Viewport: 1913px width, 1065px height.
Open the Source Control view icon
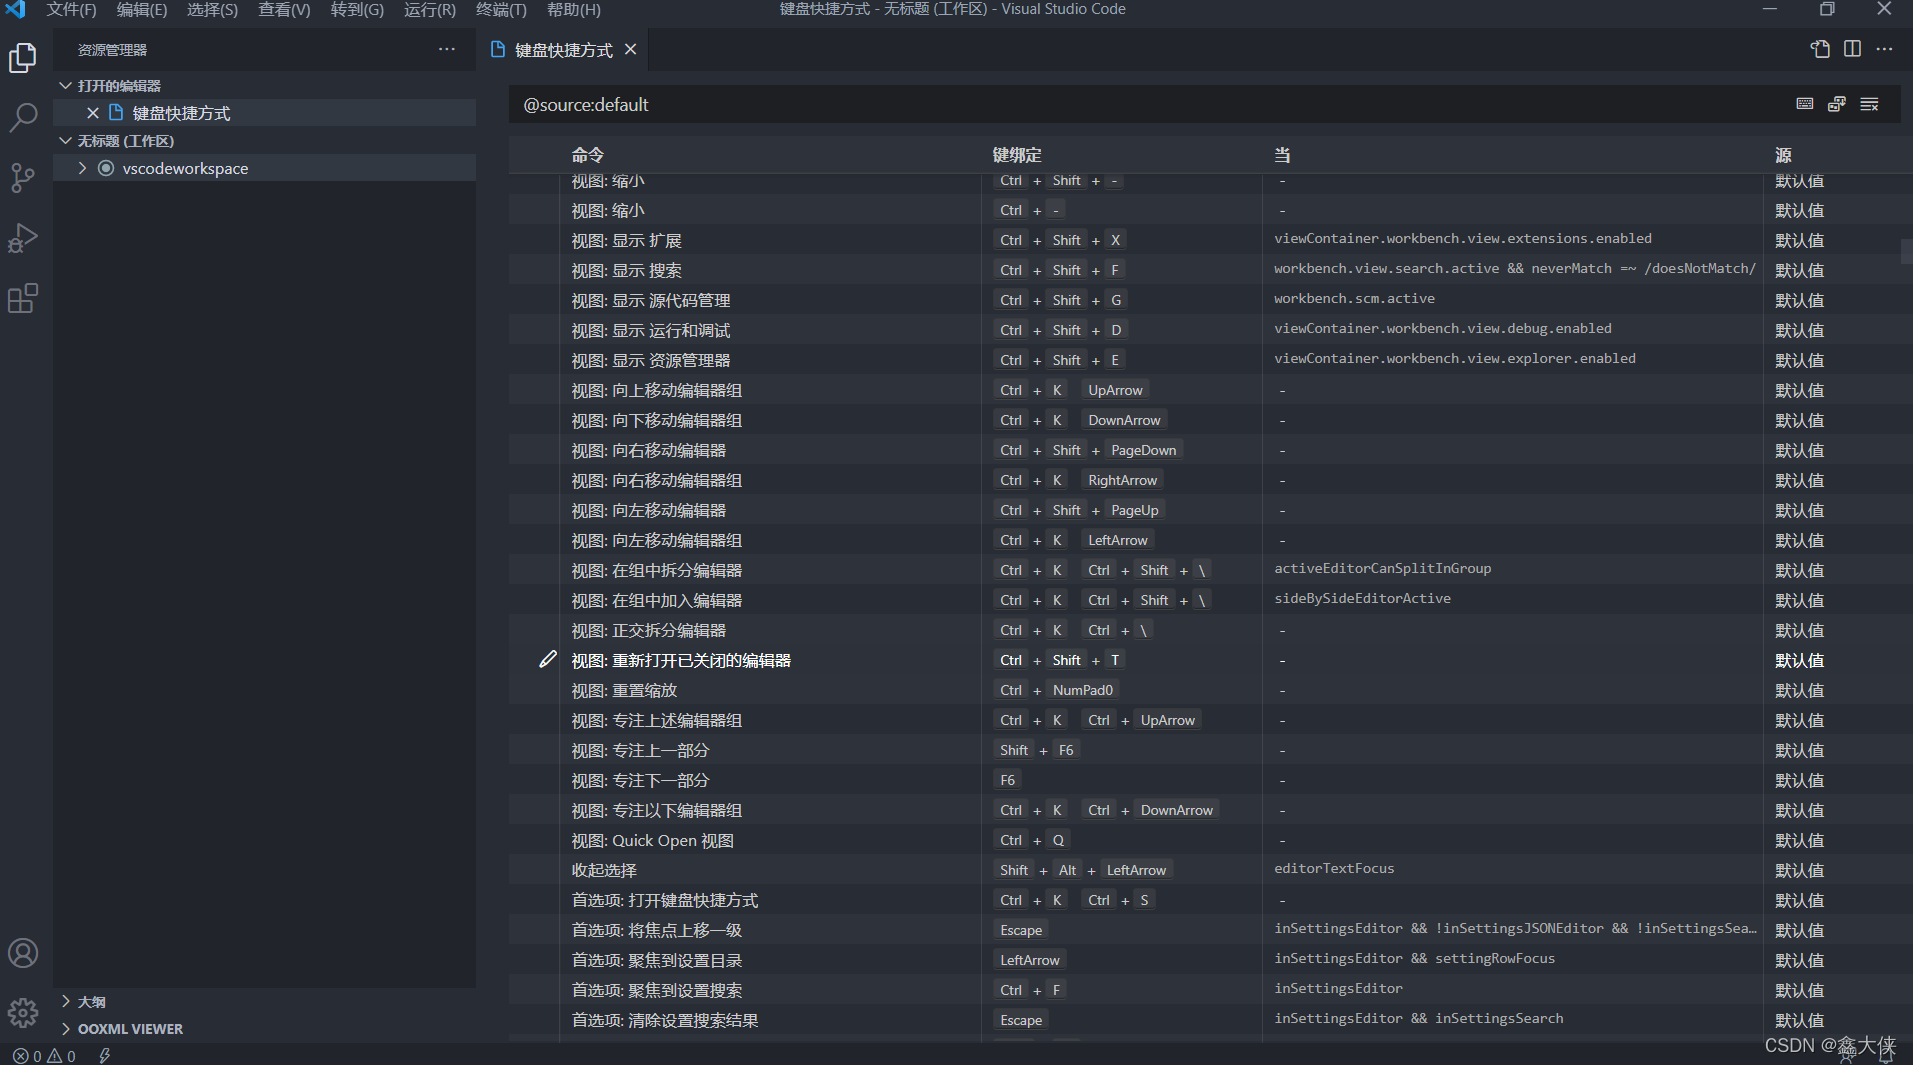pos(23,178)
